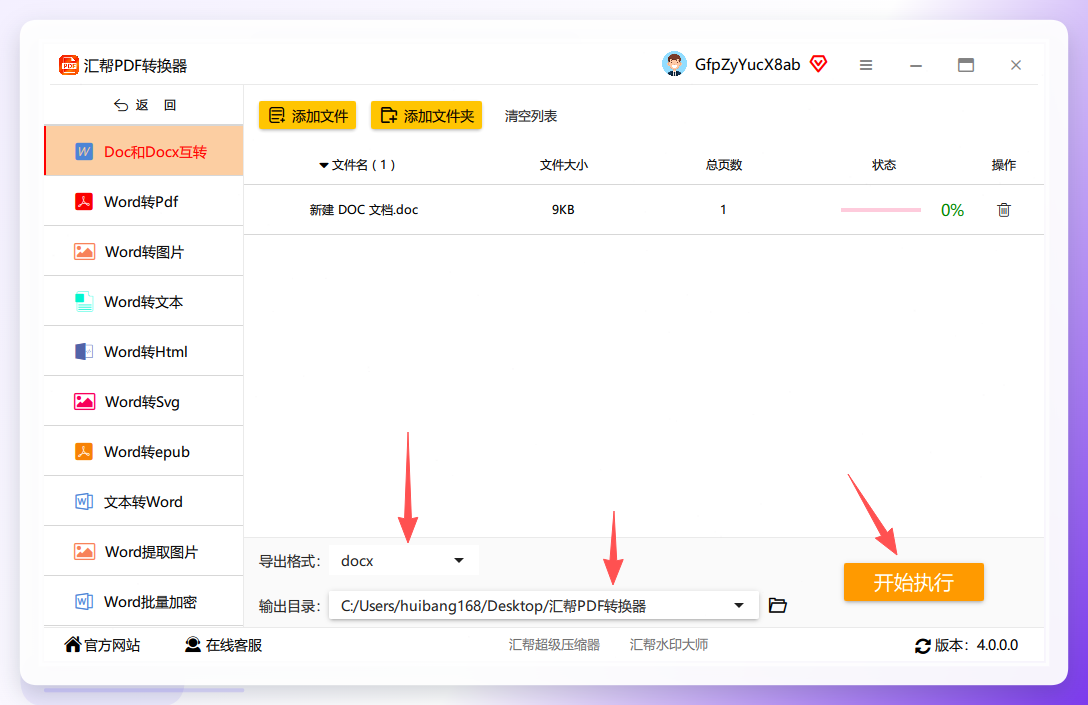Switch to Word转Pdf mode
This screenshot has width=1088, height=705.
click(x=144, y=201)
